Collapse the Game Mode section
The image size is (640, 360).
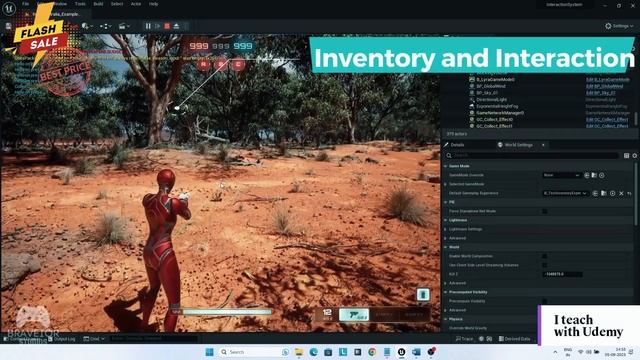coord(446,166)
